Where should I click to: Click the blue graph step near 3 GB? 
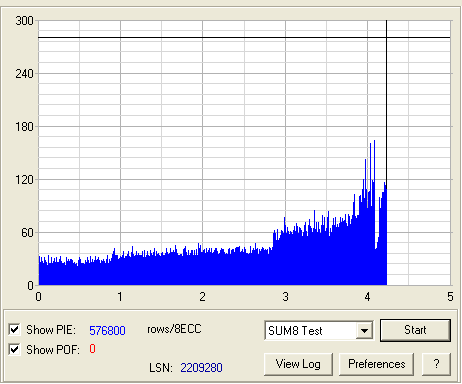(273, 238)
